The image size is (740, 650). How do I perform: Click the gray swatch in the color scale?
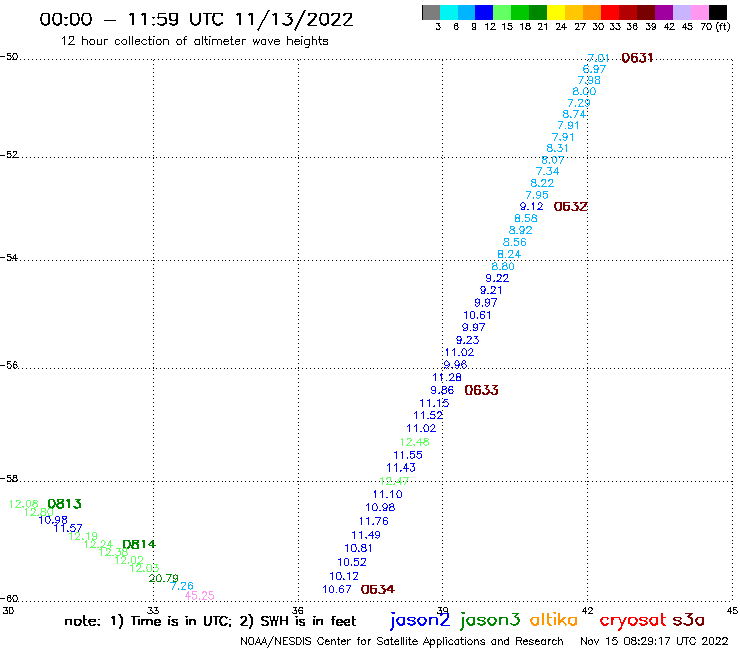[431, 12]
